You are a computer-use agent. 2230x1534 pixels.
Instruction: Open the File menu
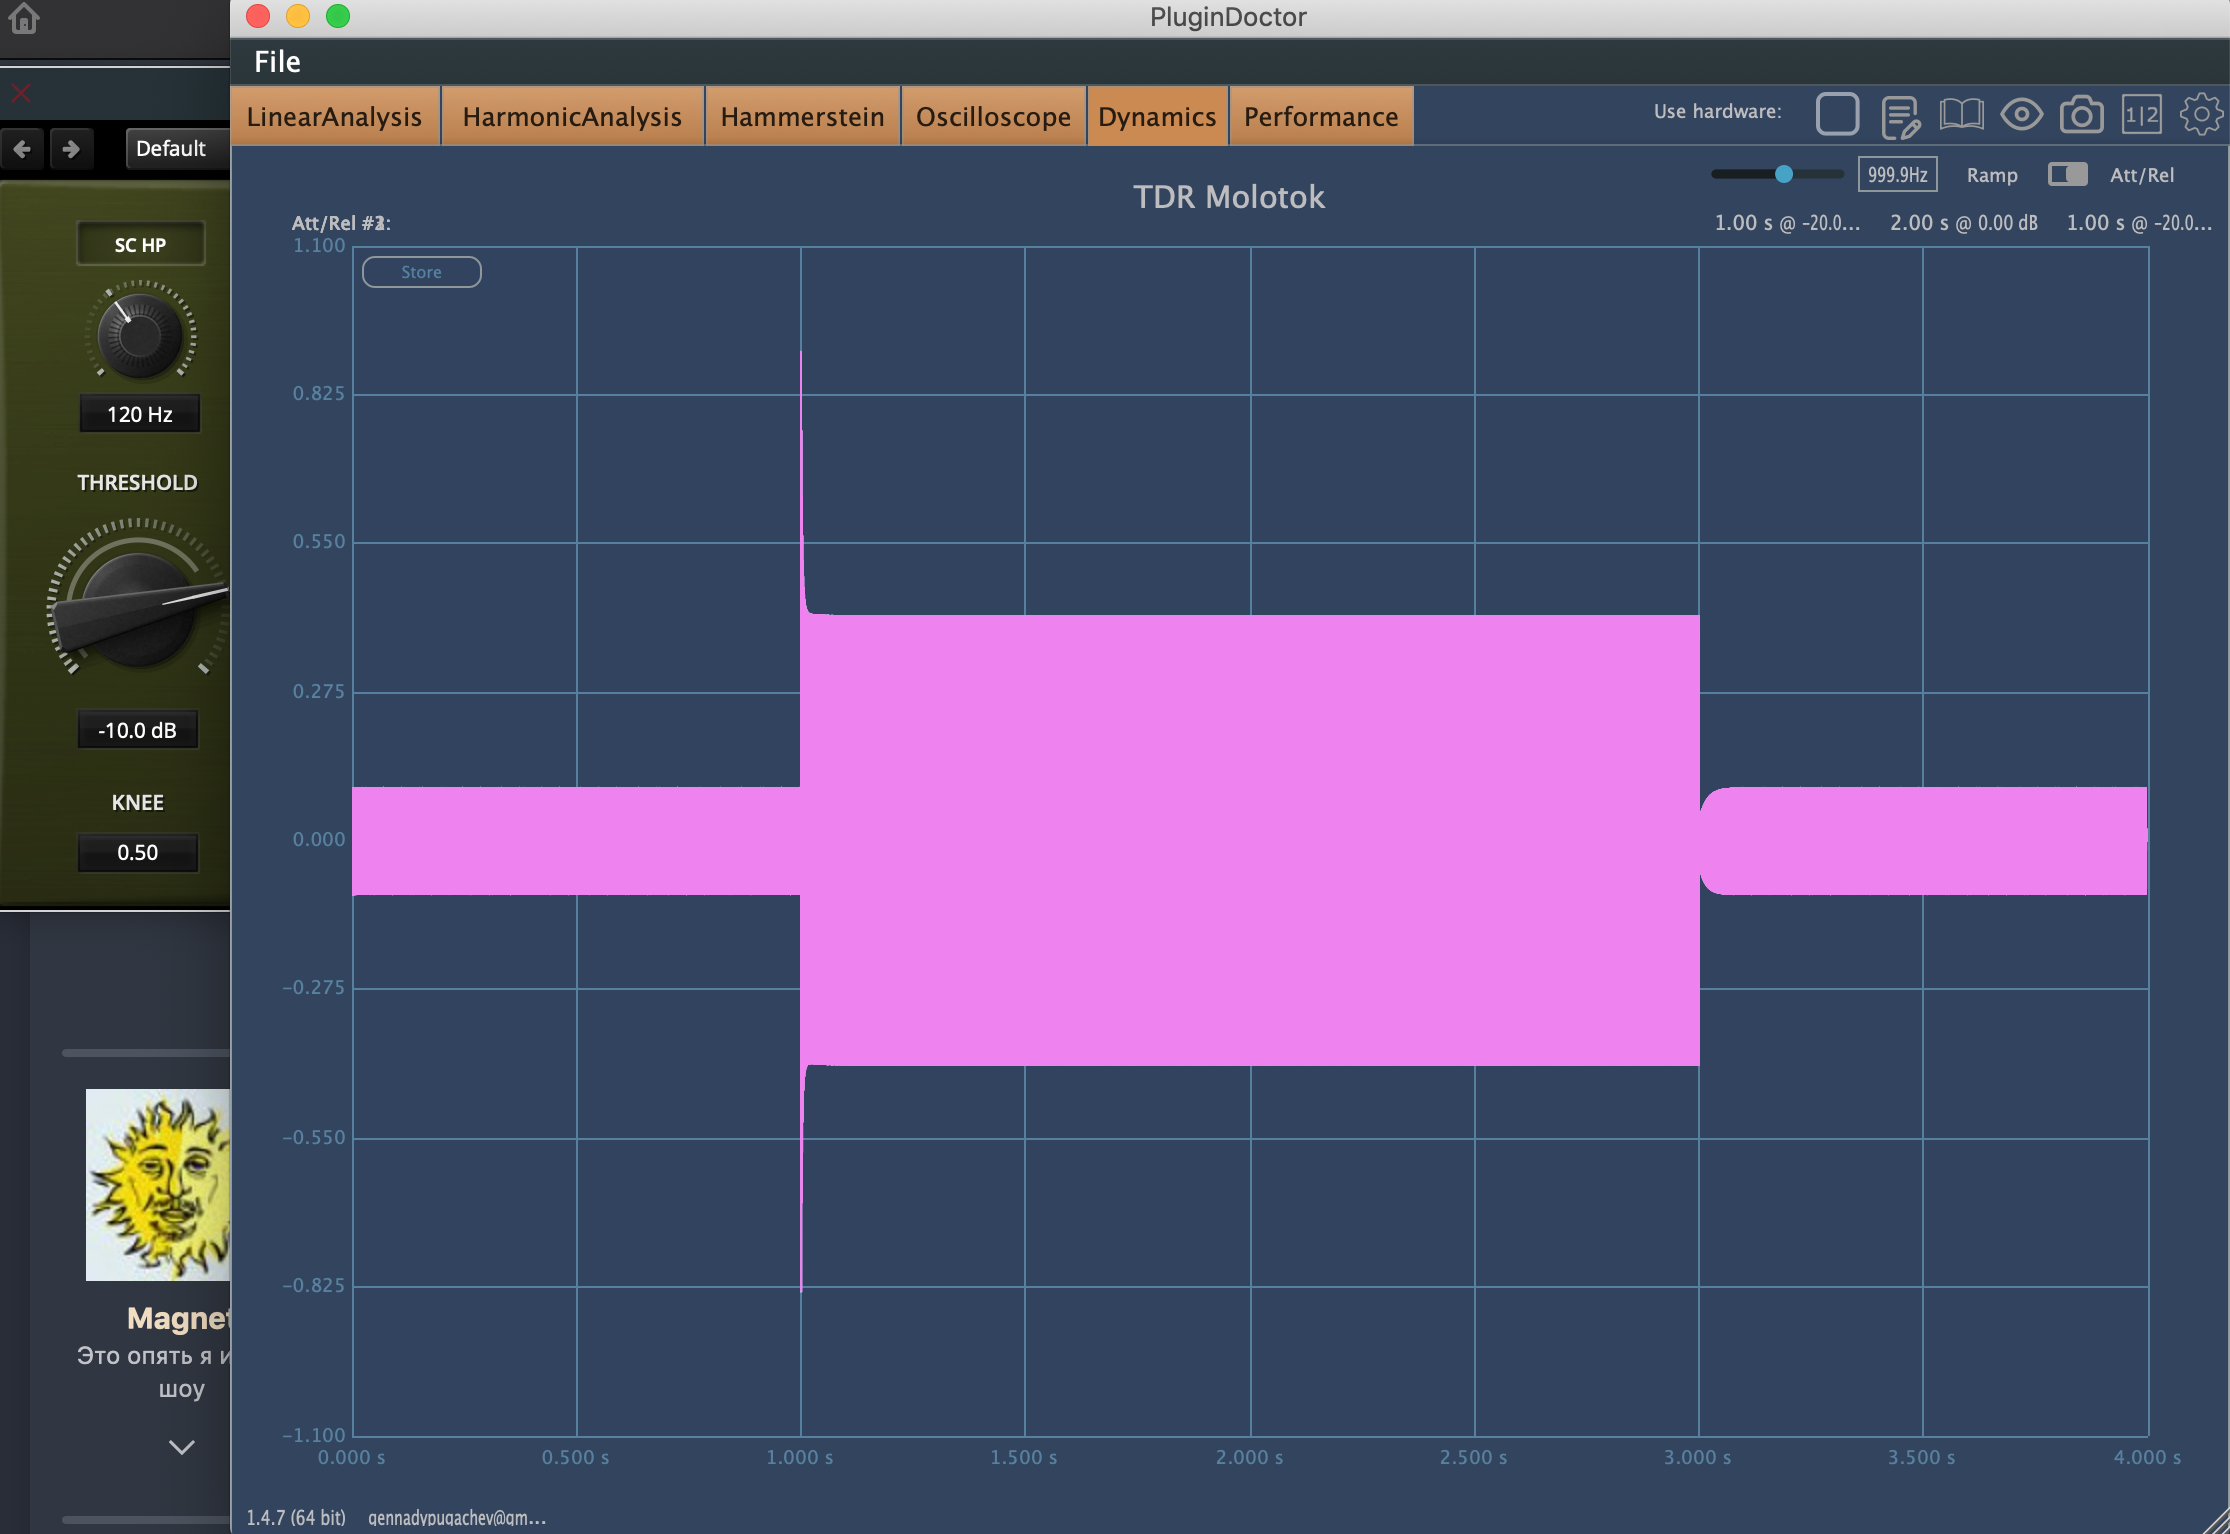[277, 62]
